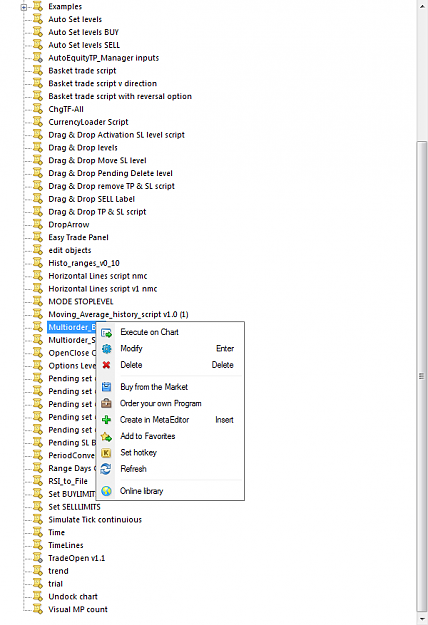The height and width of the screenshot is (625, 428).
Task: Select AutoEquityTP_Manager inputs script
Action: point(104,58)
